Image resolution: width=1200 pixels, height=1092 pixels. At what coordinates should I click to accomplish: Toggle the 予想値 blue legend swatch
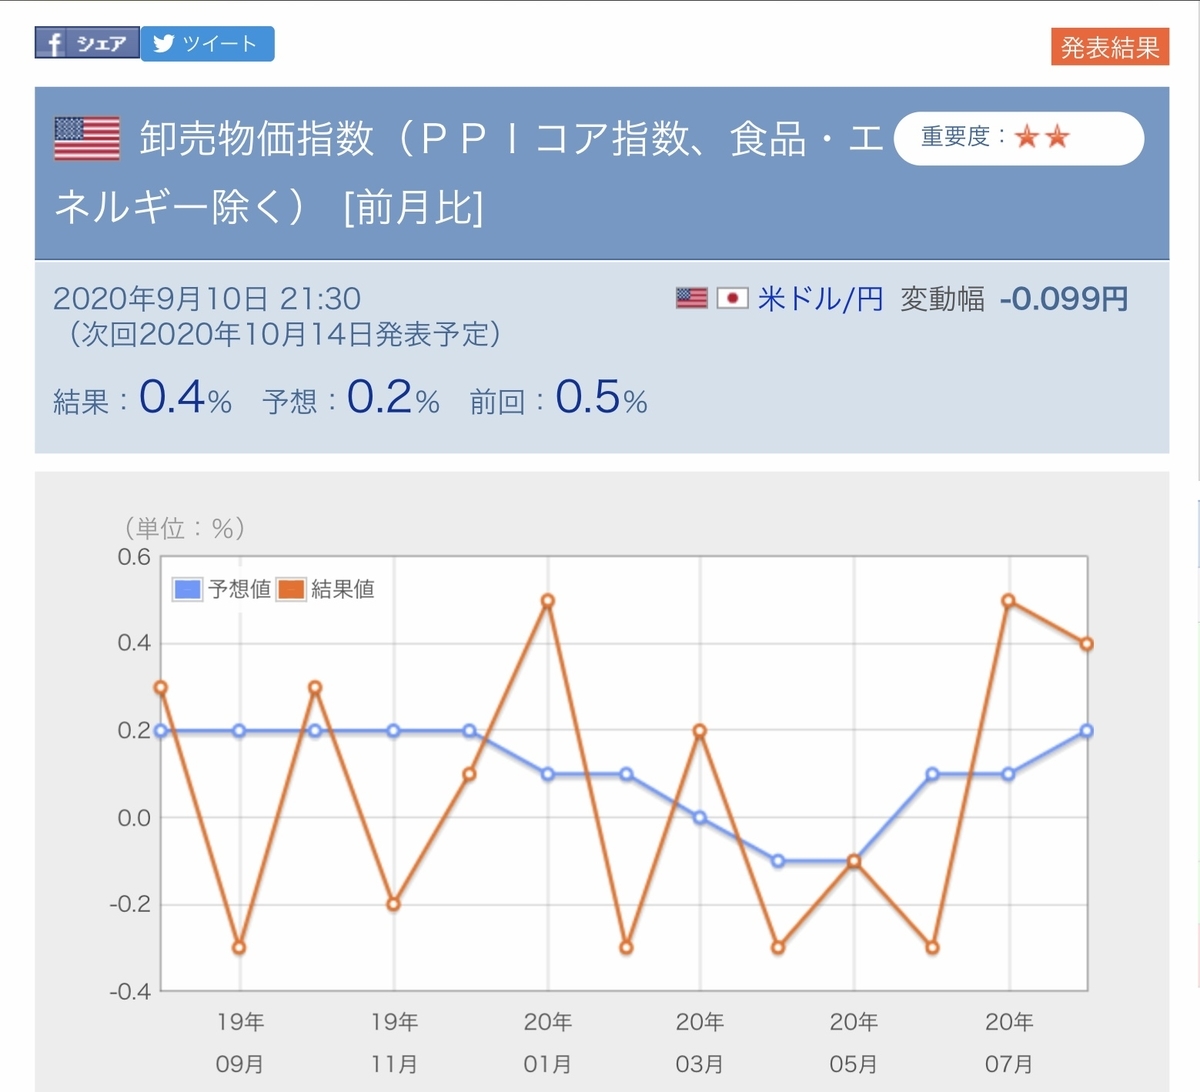click(188, 589)
